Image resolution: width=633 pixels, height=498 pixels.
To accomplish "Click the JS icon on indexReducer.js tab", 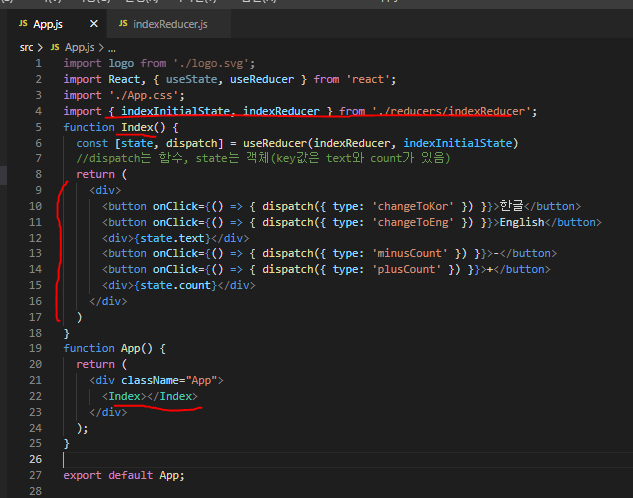I will (123, 23).
